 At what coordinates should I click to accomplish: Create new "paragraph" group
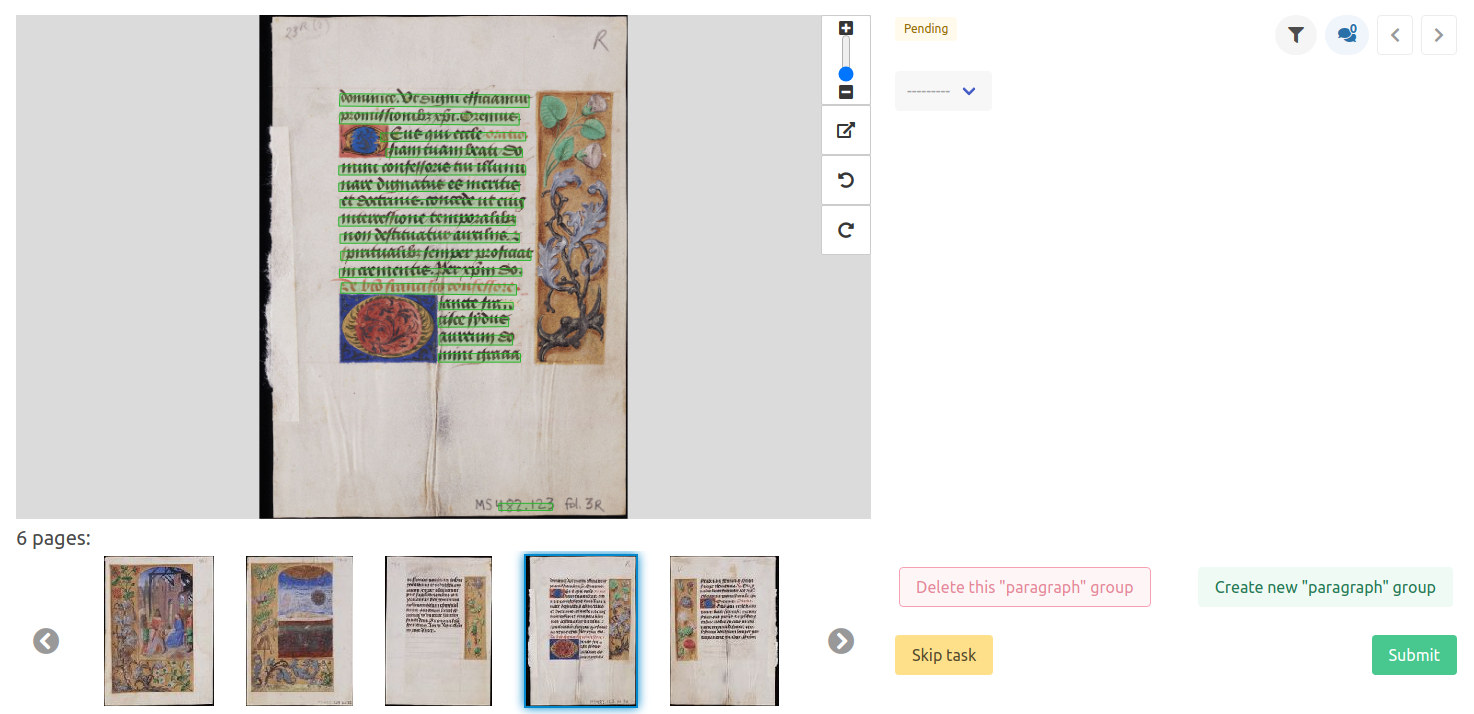[x=1325, y=587]
